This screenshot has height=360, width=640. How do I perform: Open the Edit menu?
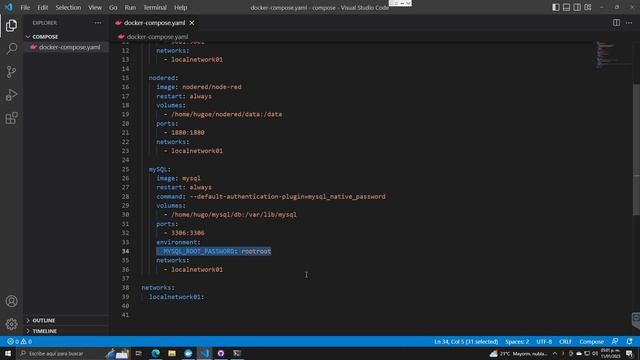(x=42, y=7)
